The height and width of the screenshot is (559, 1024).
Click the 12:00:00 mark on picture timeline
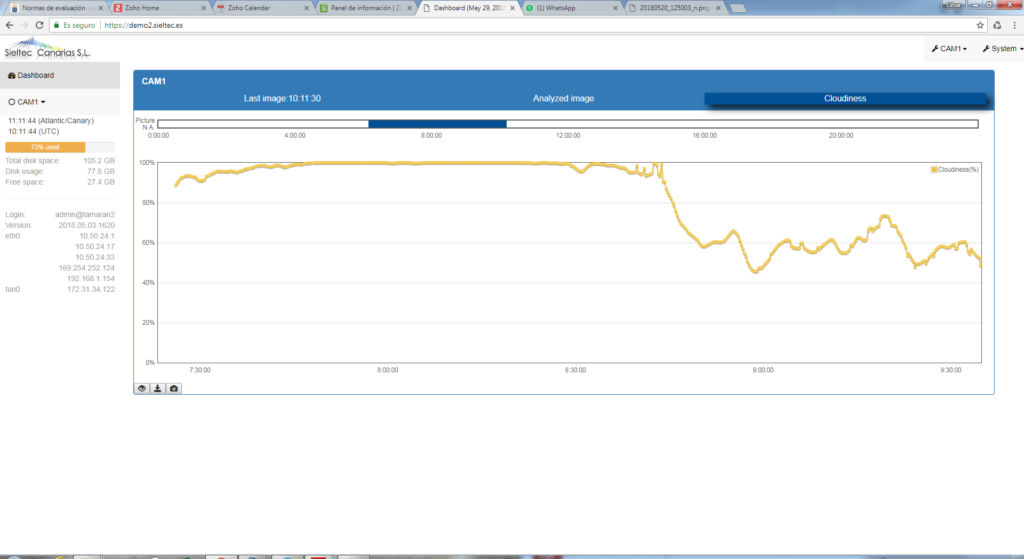tap(568, 136)
